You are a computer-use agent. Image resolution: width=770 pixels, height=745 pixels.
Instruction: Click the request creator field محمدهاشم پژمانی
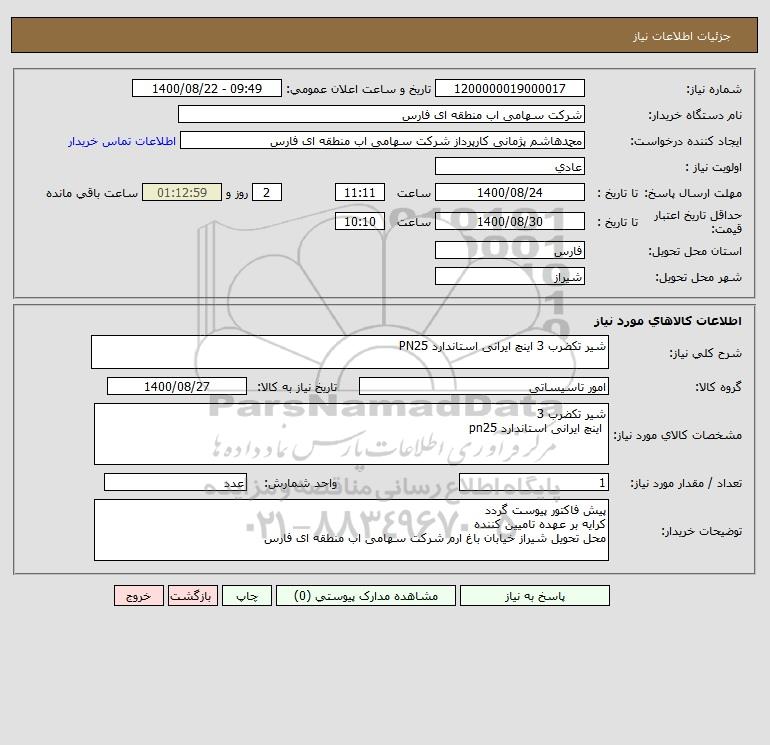pyautogui.click(x=383, y=140)
